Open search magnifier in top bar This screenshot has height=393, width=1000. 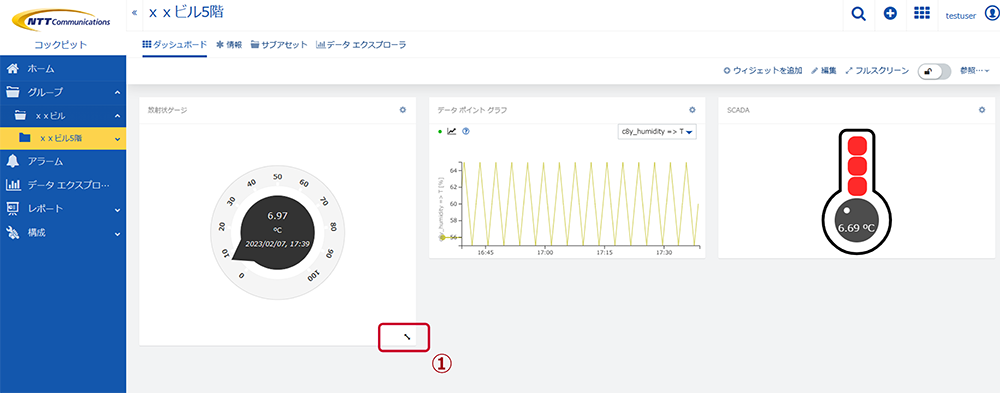(859, 14)
